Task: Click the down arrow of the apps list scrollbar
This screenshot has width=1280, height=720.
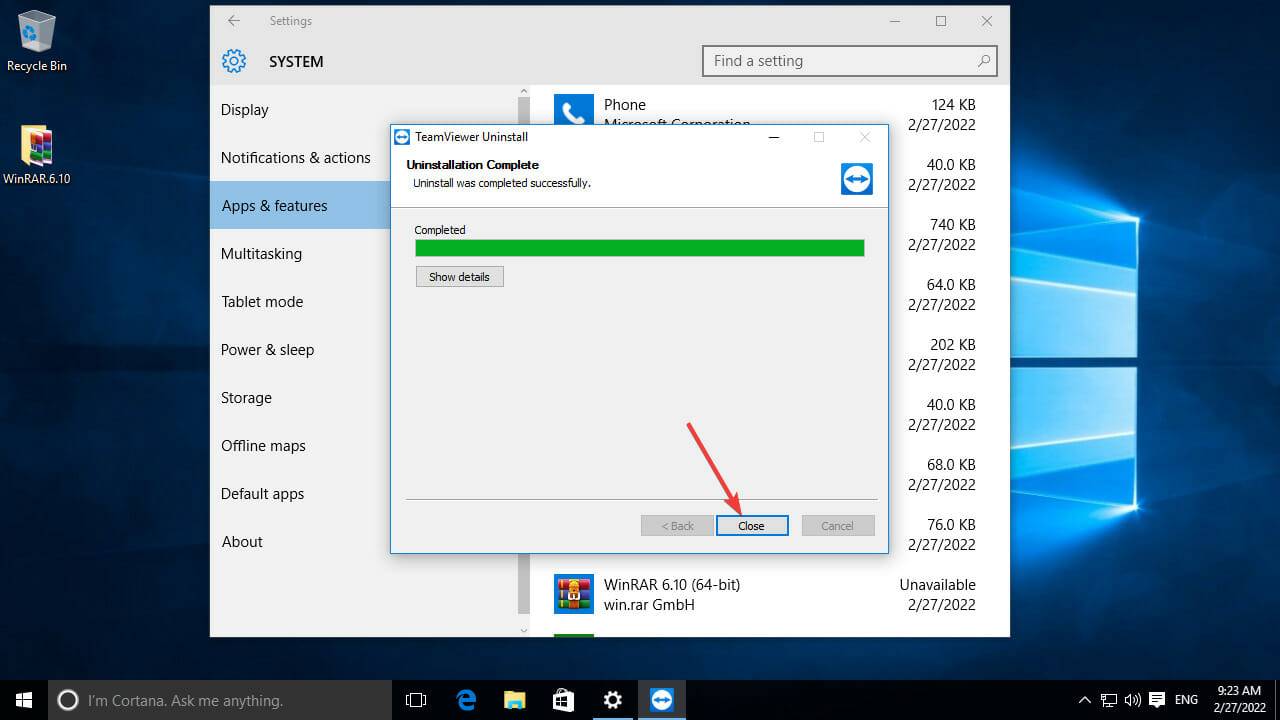Action: click(x=523, y=630)
